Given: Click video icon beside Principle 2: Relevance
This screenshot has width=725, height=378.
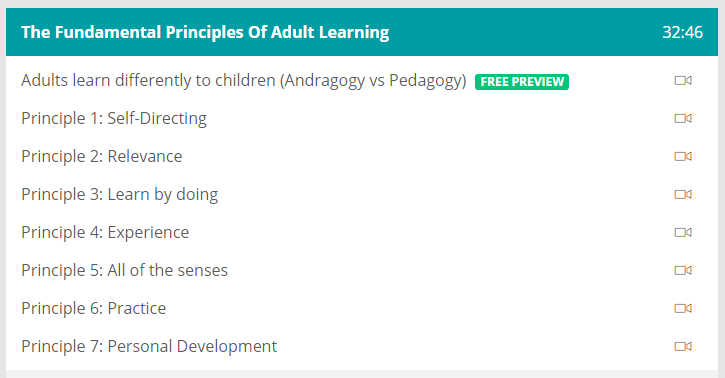Looking at the screenshot, I should 683,156.
